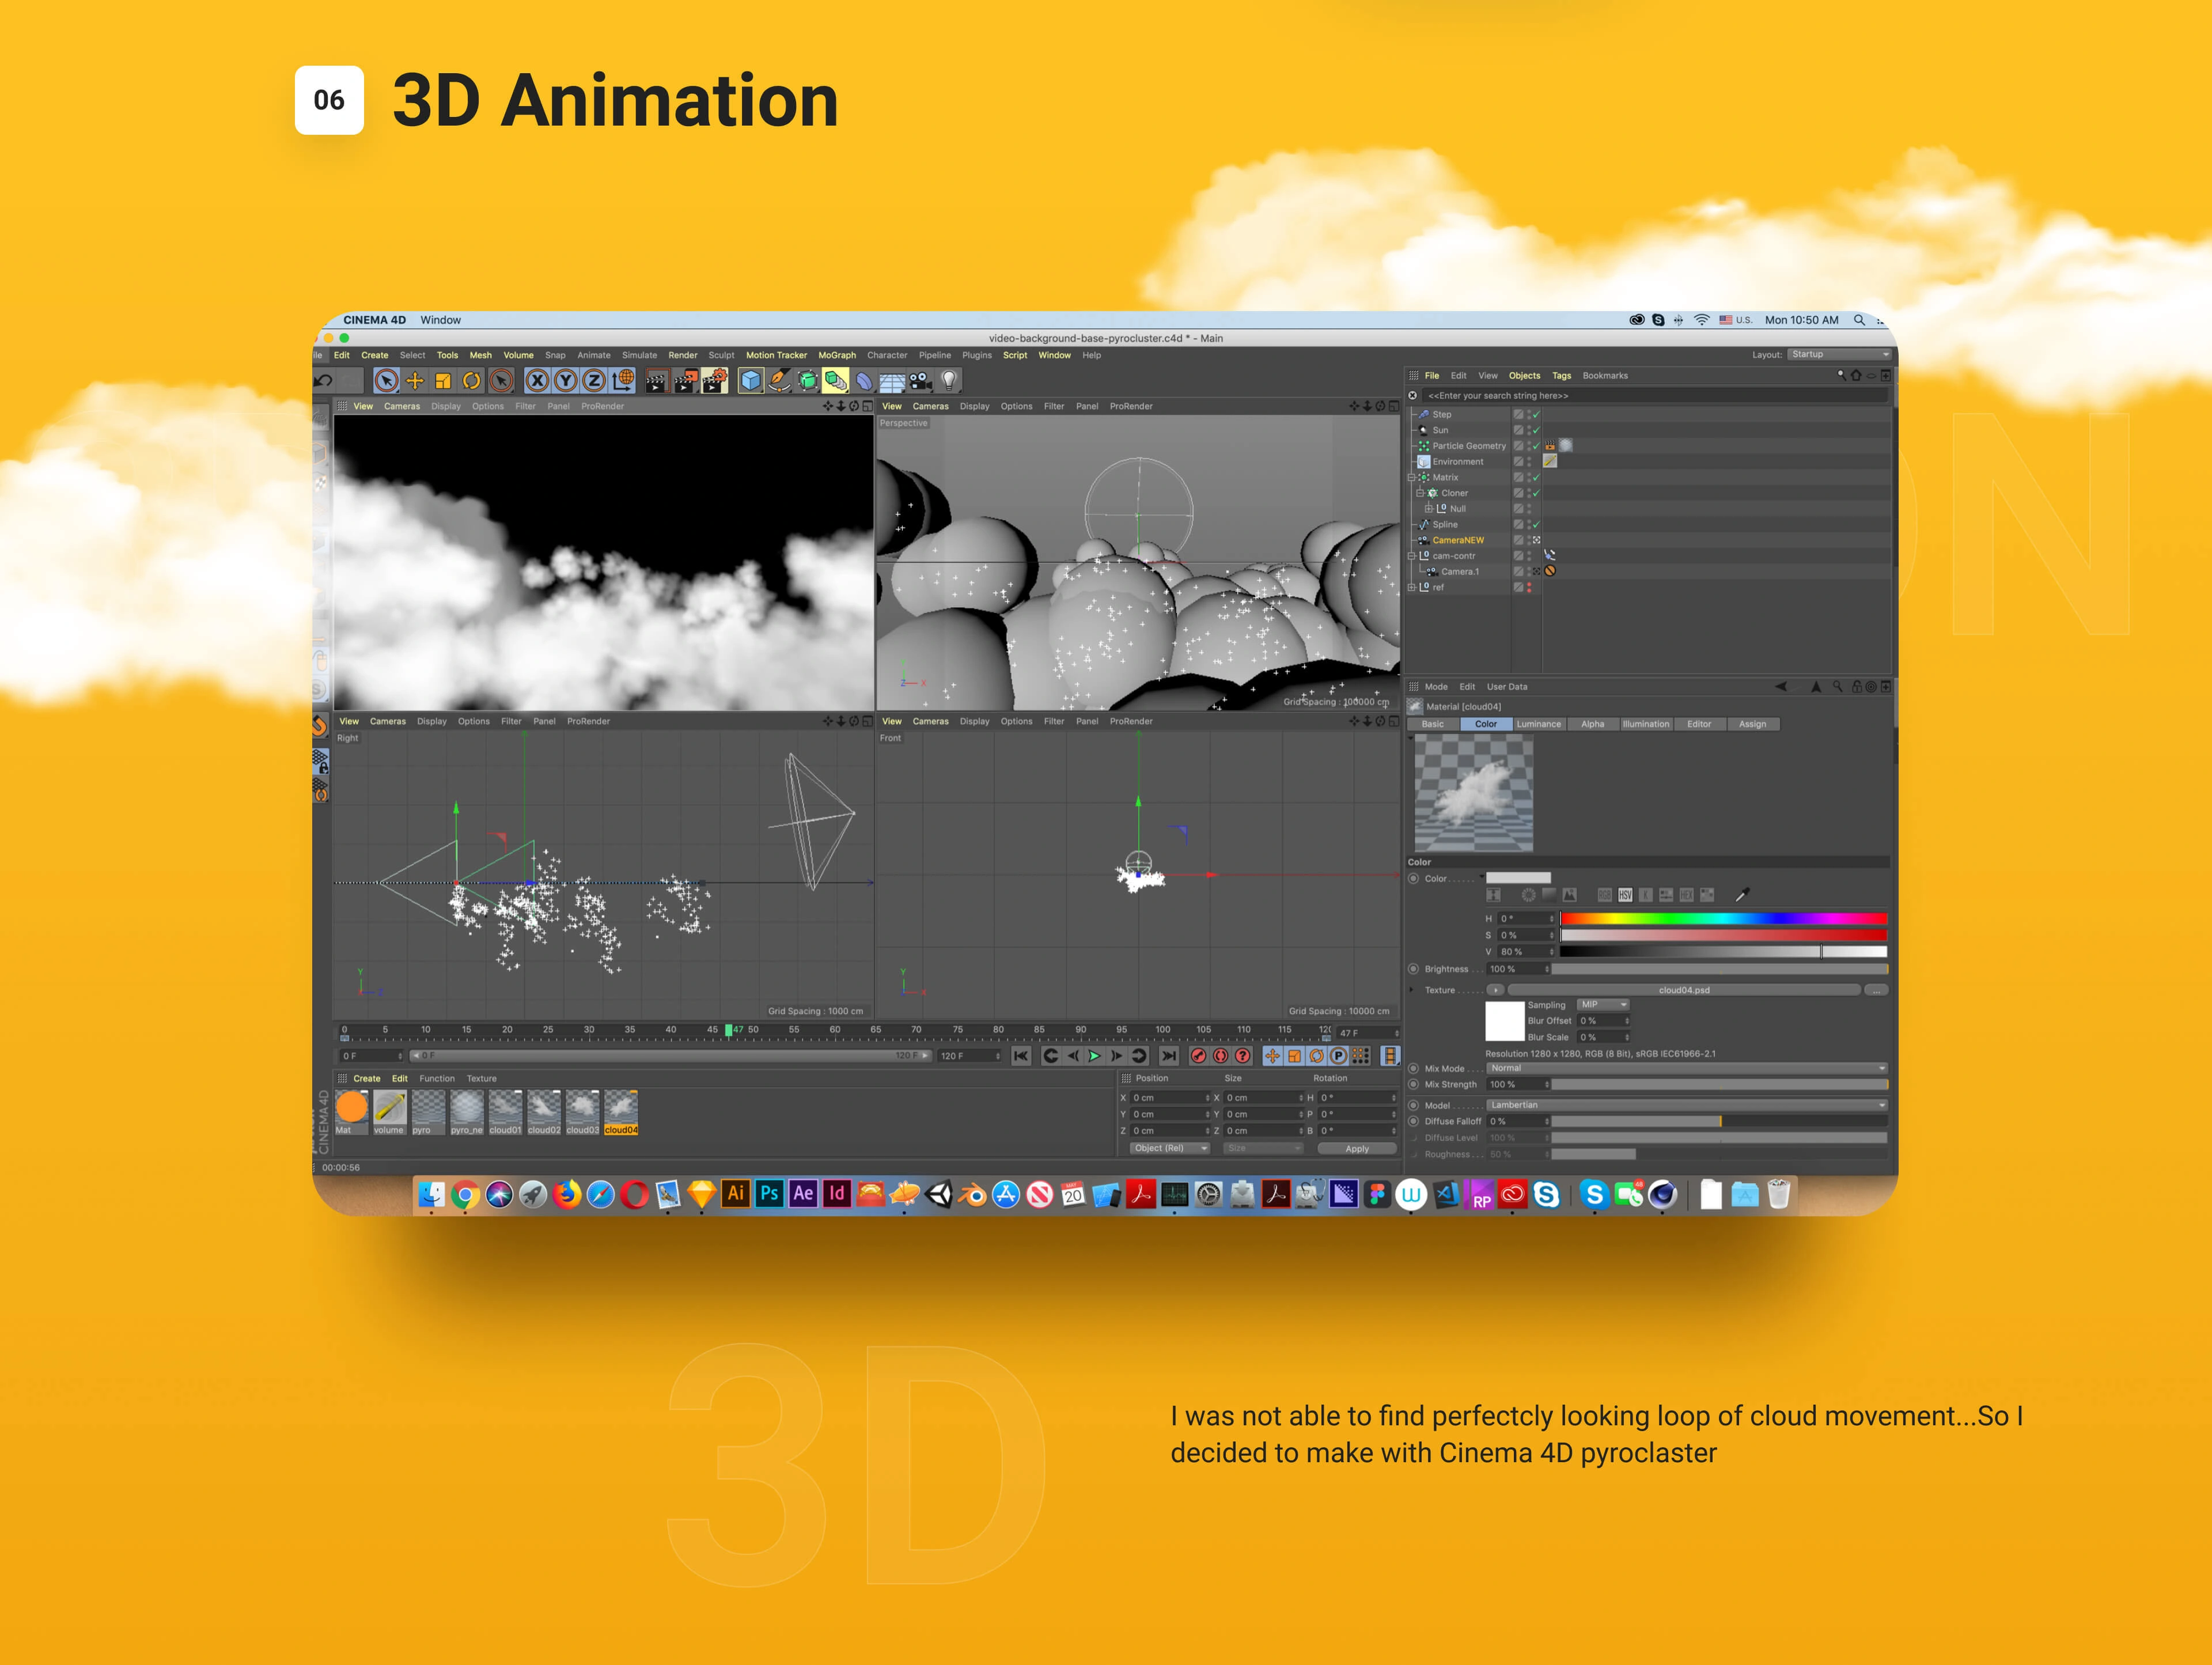
Task: Open the Simulate menu
Action: 639,355
